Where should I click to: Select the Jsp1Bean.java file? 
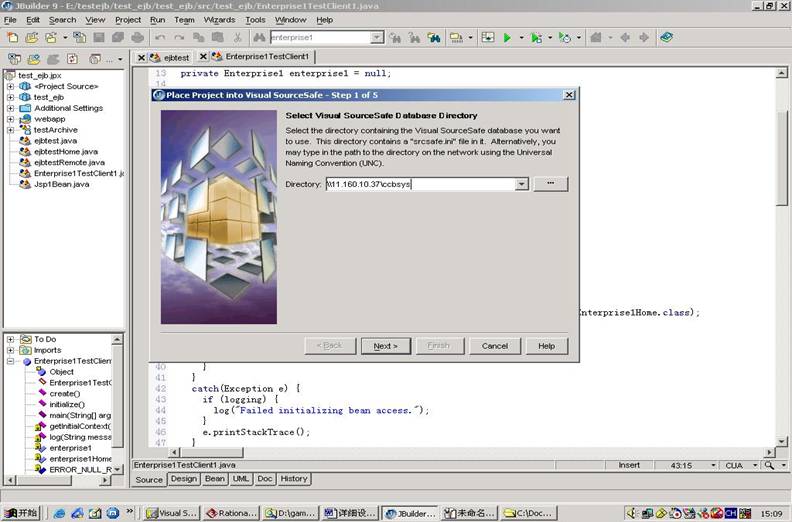61,184
